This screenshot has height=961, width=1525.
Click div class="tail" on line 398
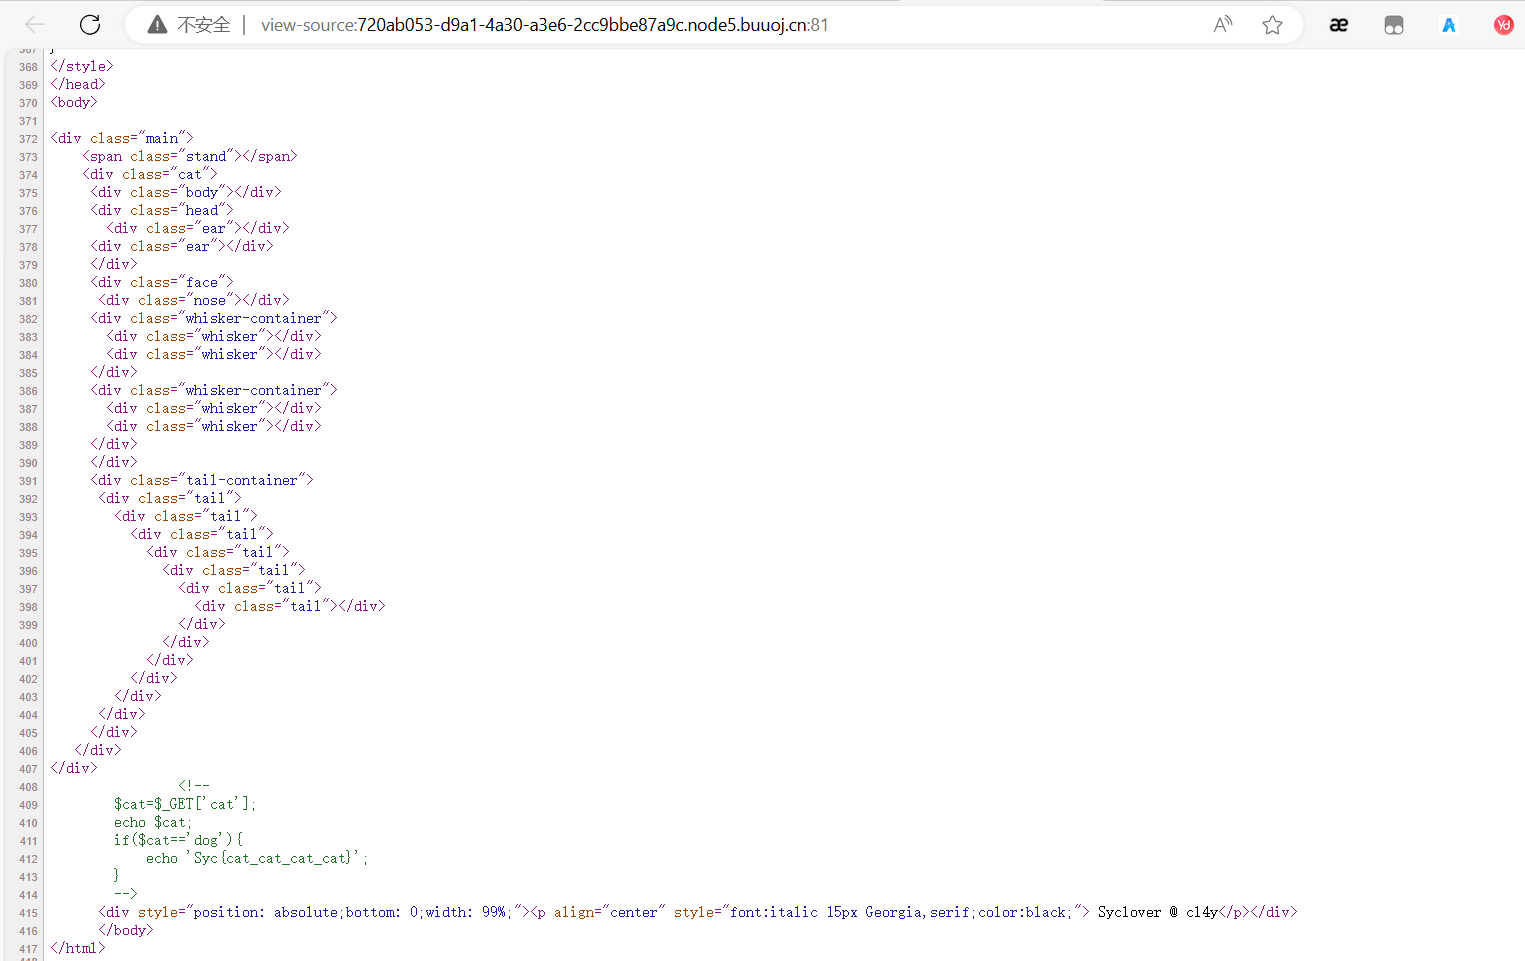tap(266, 607)
